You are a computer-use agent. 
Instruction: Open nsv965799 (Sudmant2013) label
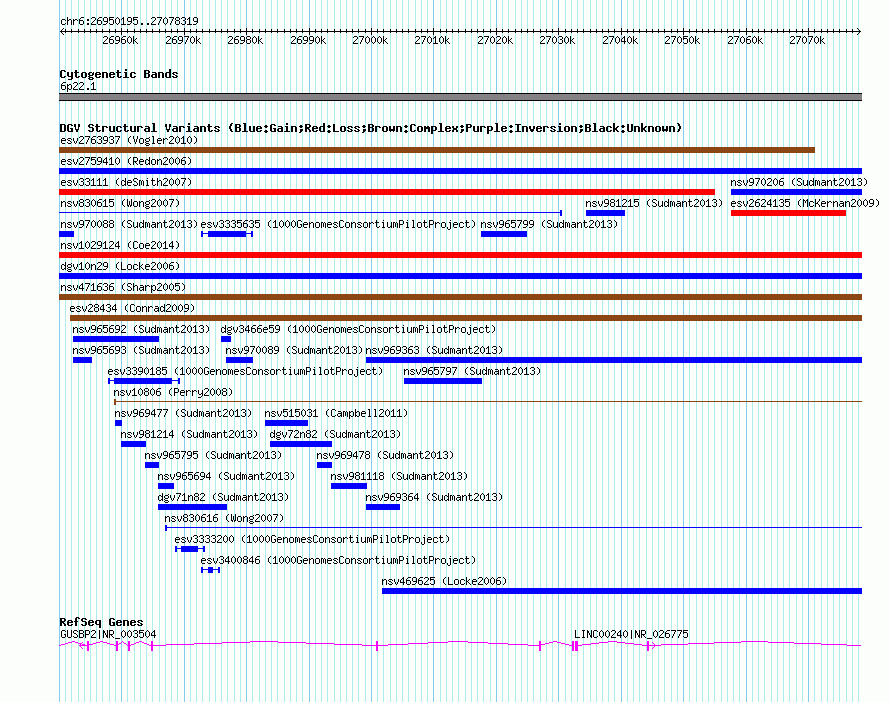[549, 224]
